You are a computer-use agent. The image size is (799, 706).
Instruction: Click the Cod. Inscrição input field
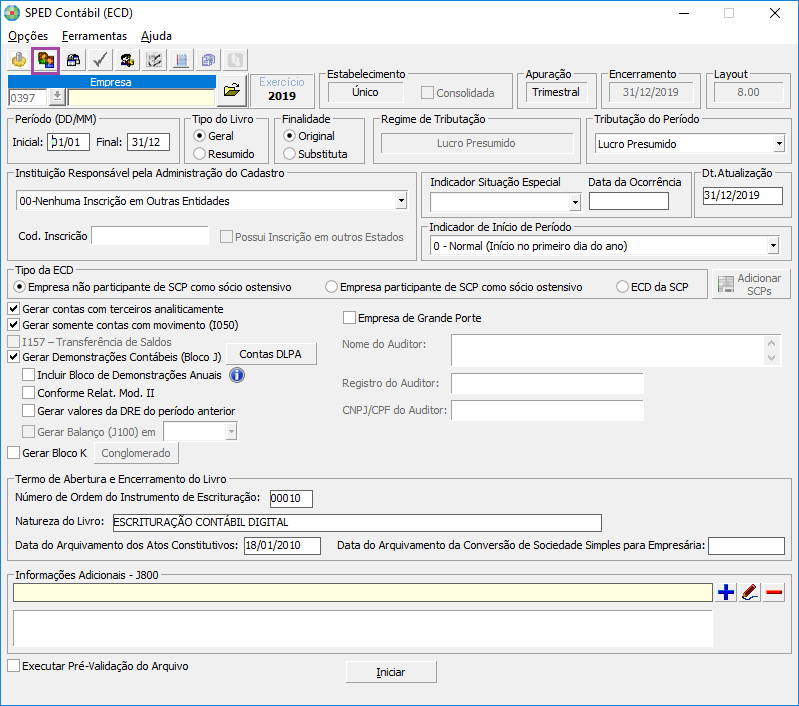[150, 236]
